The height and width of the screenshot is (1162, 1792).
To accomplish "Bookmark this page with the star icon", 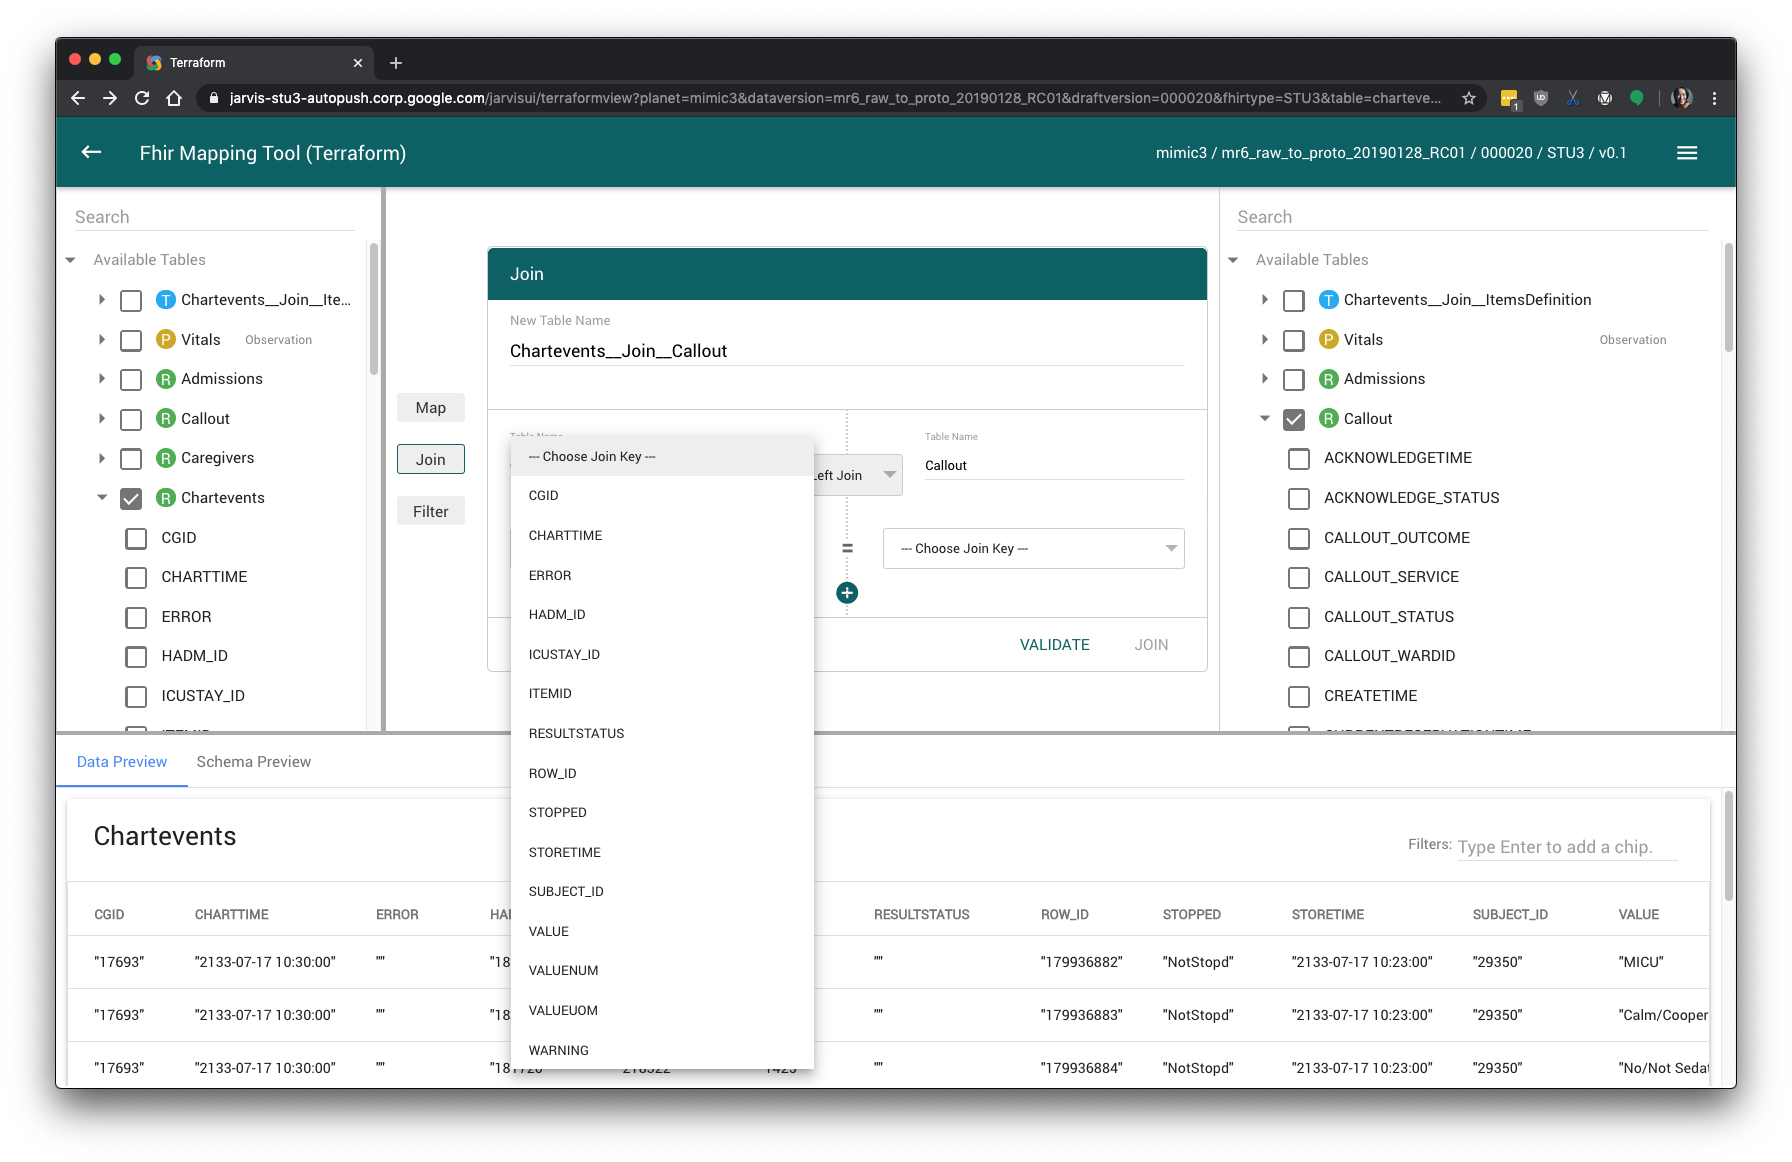I will (1469, 98).
